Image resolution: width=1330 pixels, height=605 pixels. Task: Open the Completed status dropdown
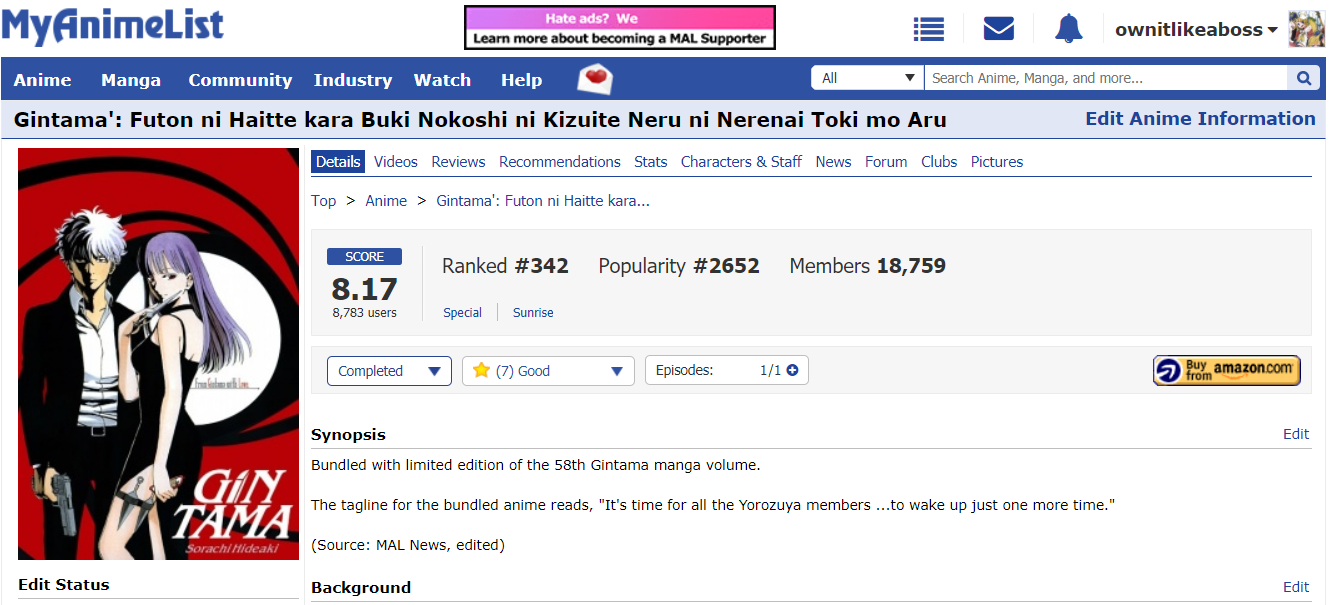[x=389, y=371]
